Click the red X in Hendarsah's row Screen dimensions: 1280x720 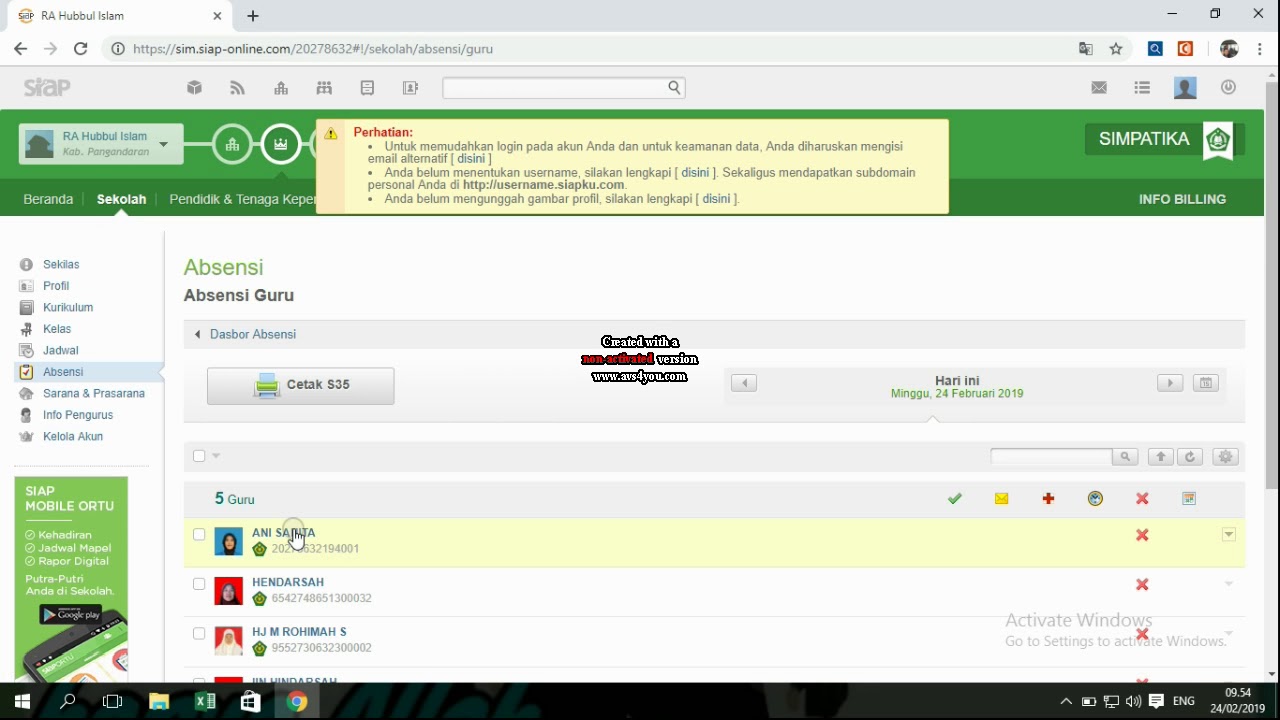tap(1142, 584)
